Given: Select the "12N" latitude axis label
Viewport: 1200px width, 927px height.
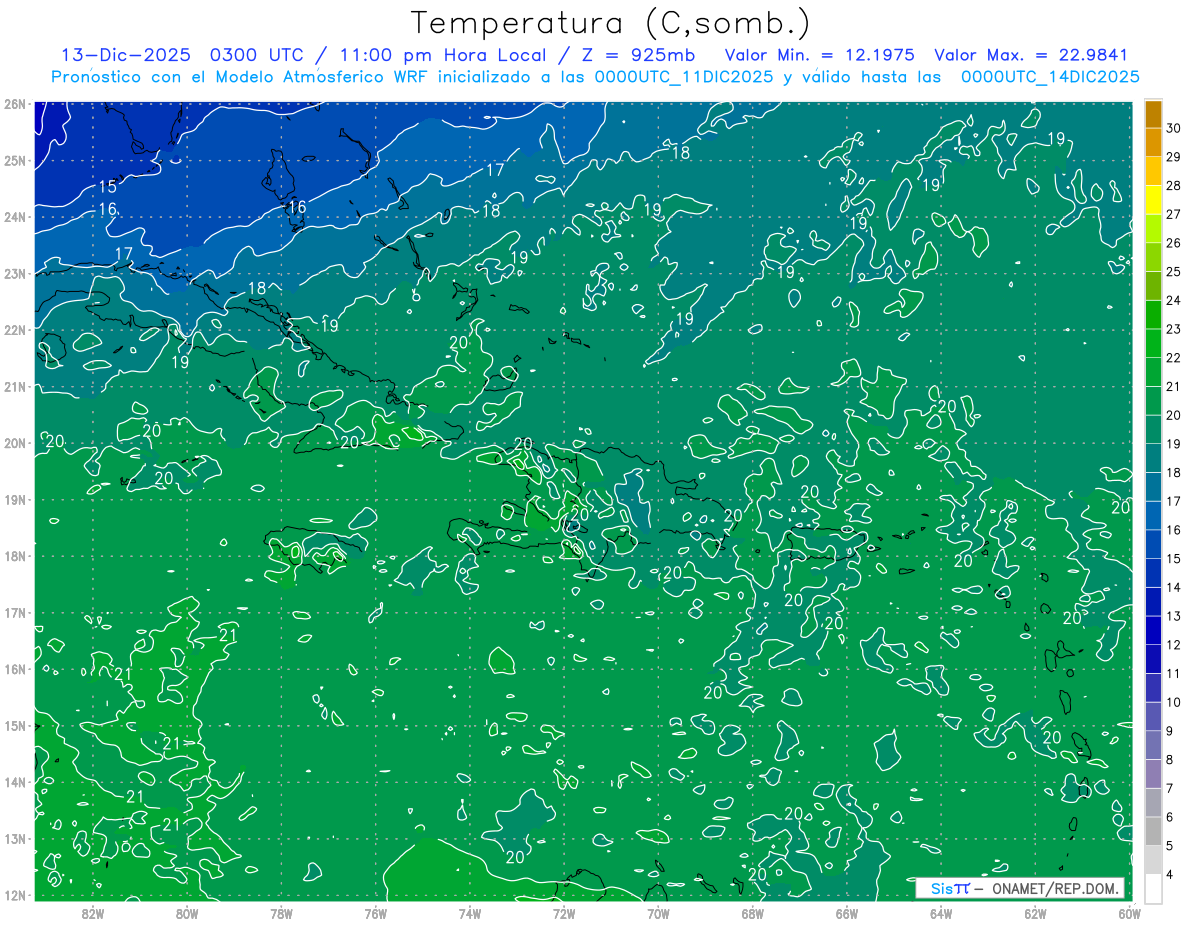Looking at the screenshot, I should click(15, 895).
